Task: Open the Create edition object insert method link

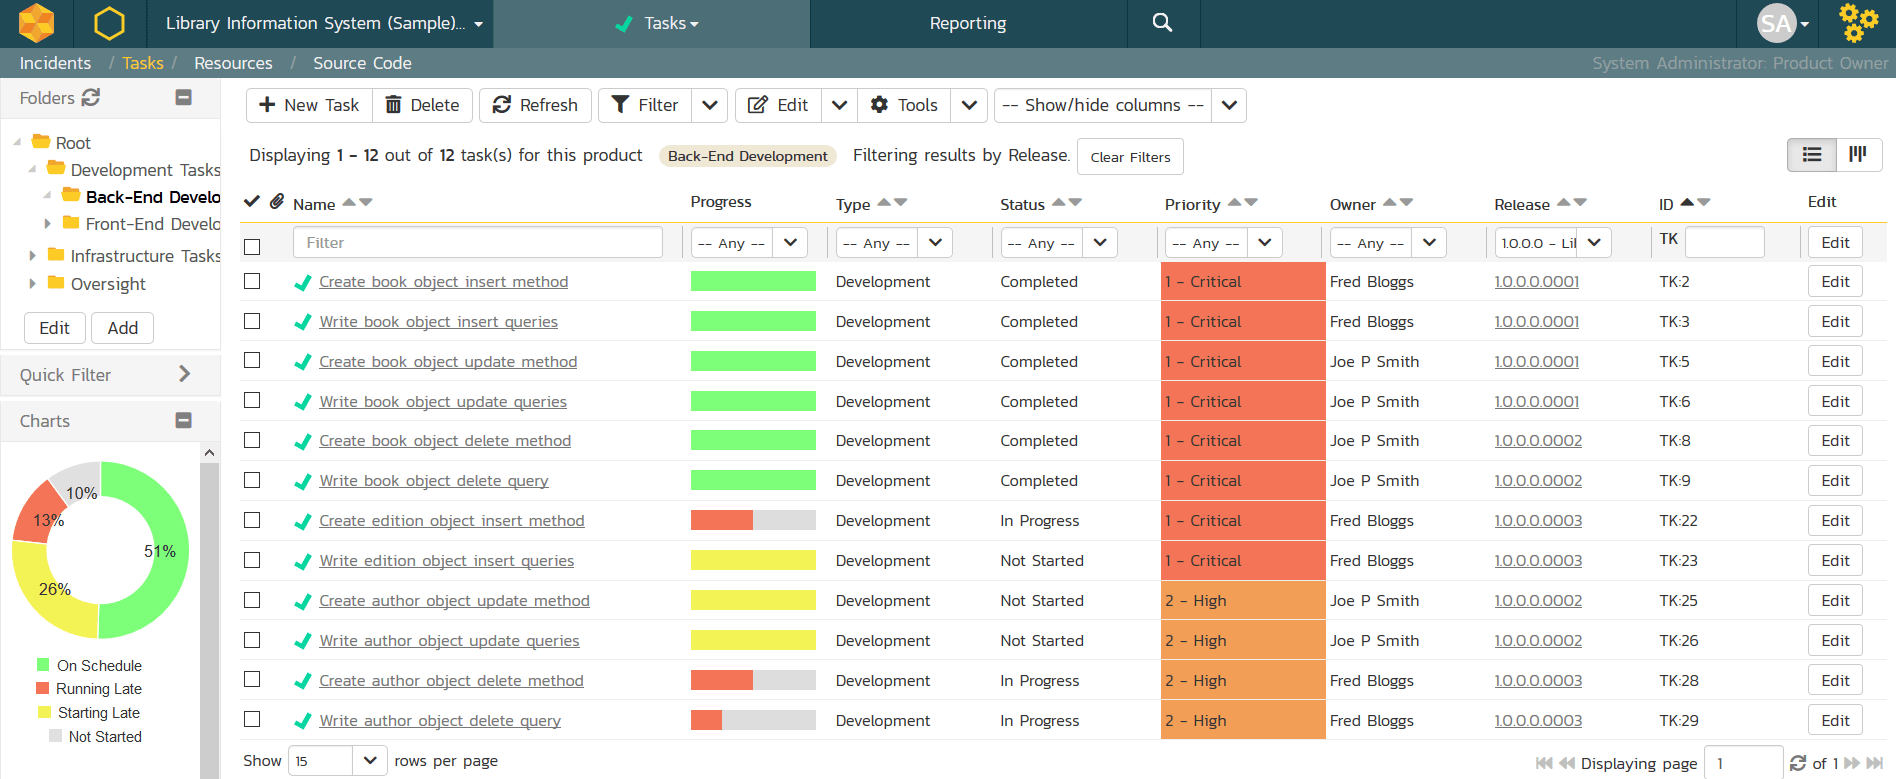Action: pyautogui.click(x=451, y=521)
